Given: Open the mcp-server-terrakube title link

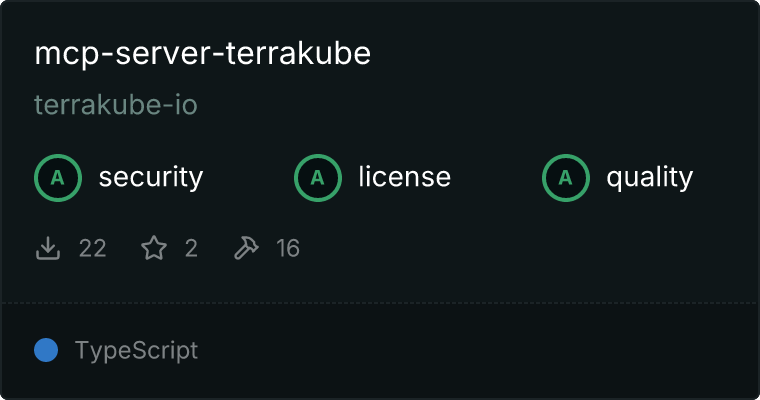Looking at the screenshot, I should [203, 53].
